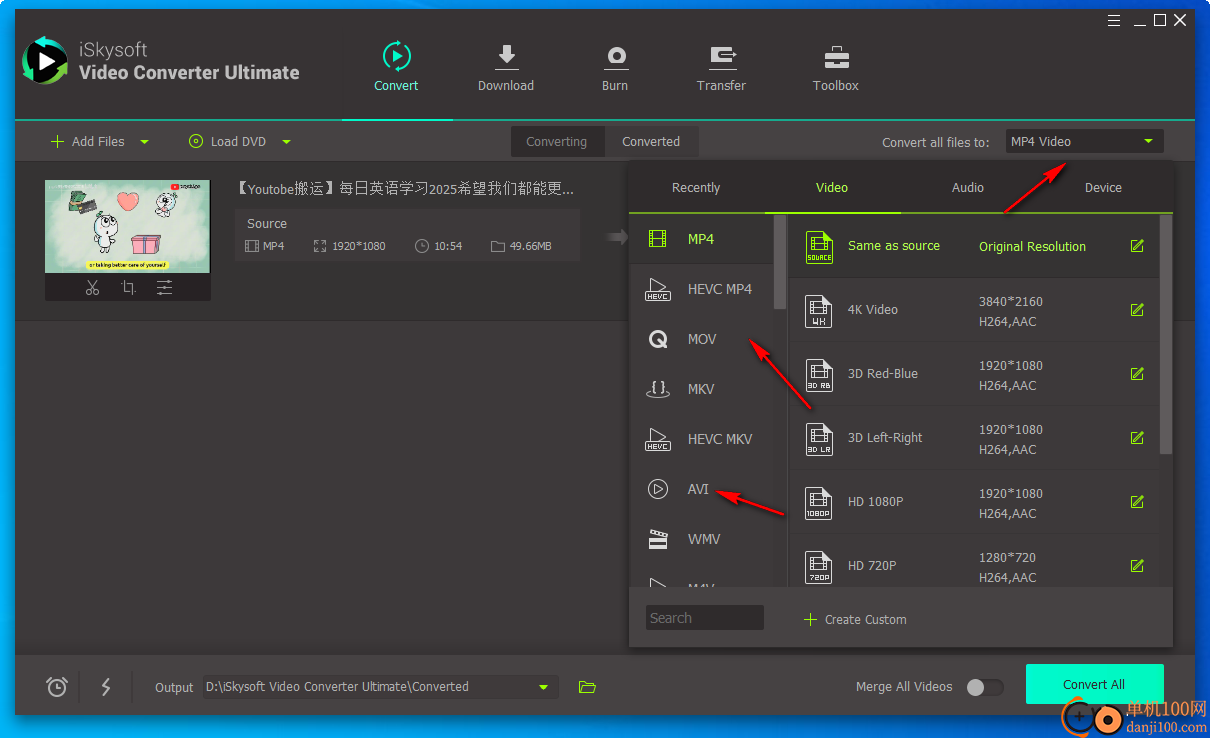
Task: Open the Burn section
Action: (x=615, y=67)
